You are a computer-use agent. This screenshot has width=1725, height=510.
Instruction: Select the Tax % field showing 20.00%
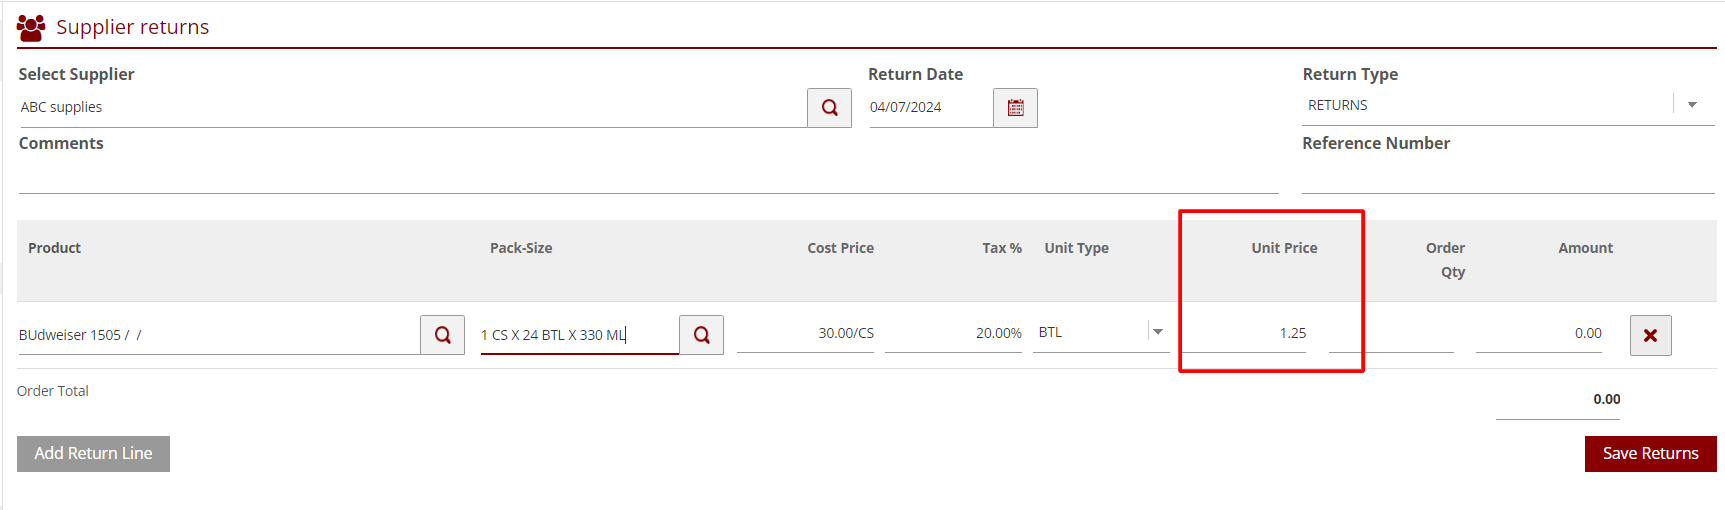pyautogui.click(x=953, y=333)
